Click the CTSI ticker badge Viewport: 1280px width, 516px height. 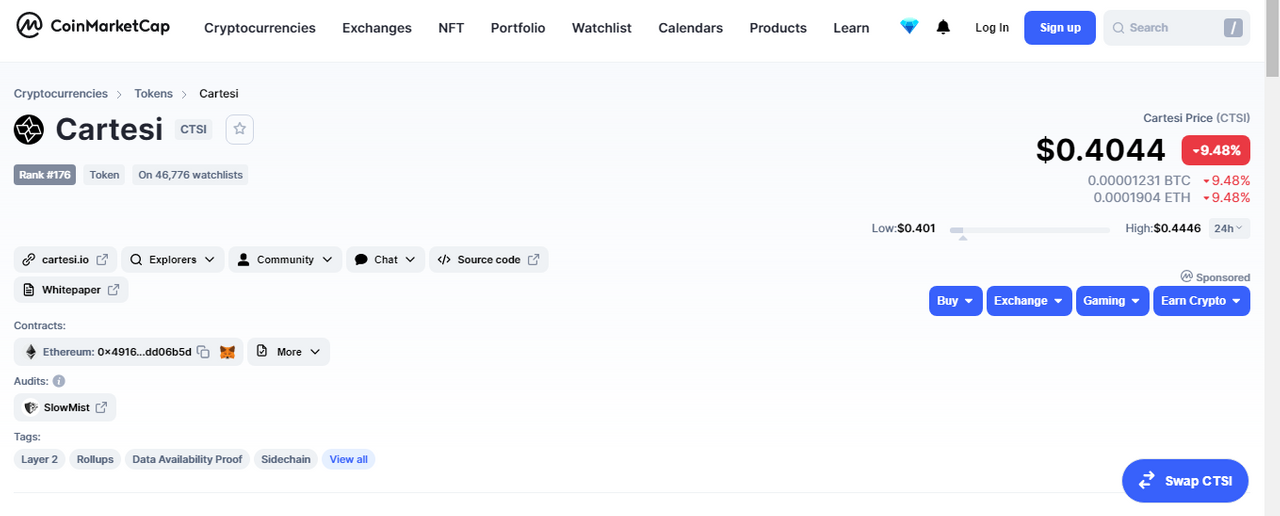pyautogui.click(x=194, y=129)
